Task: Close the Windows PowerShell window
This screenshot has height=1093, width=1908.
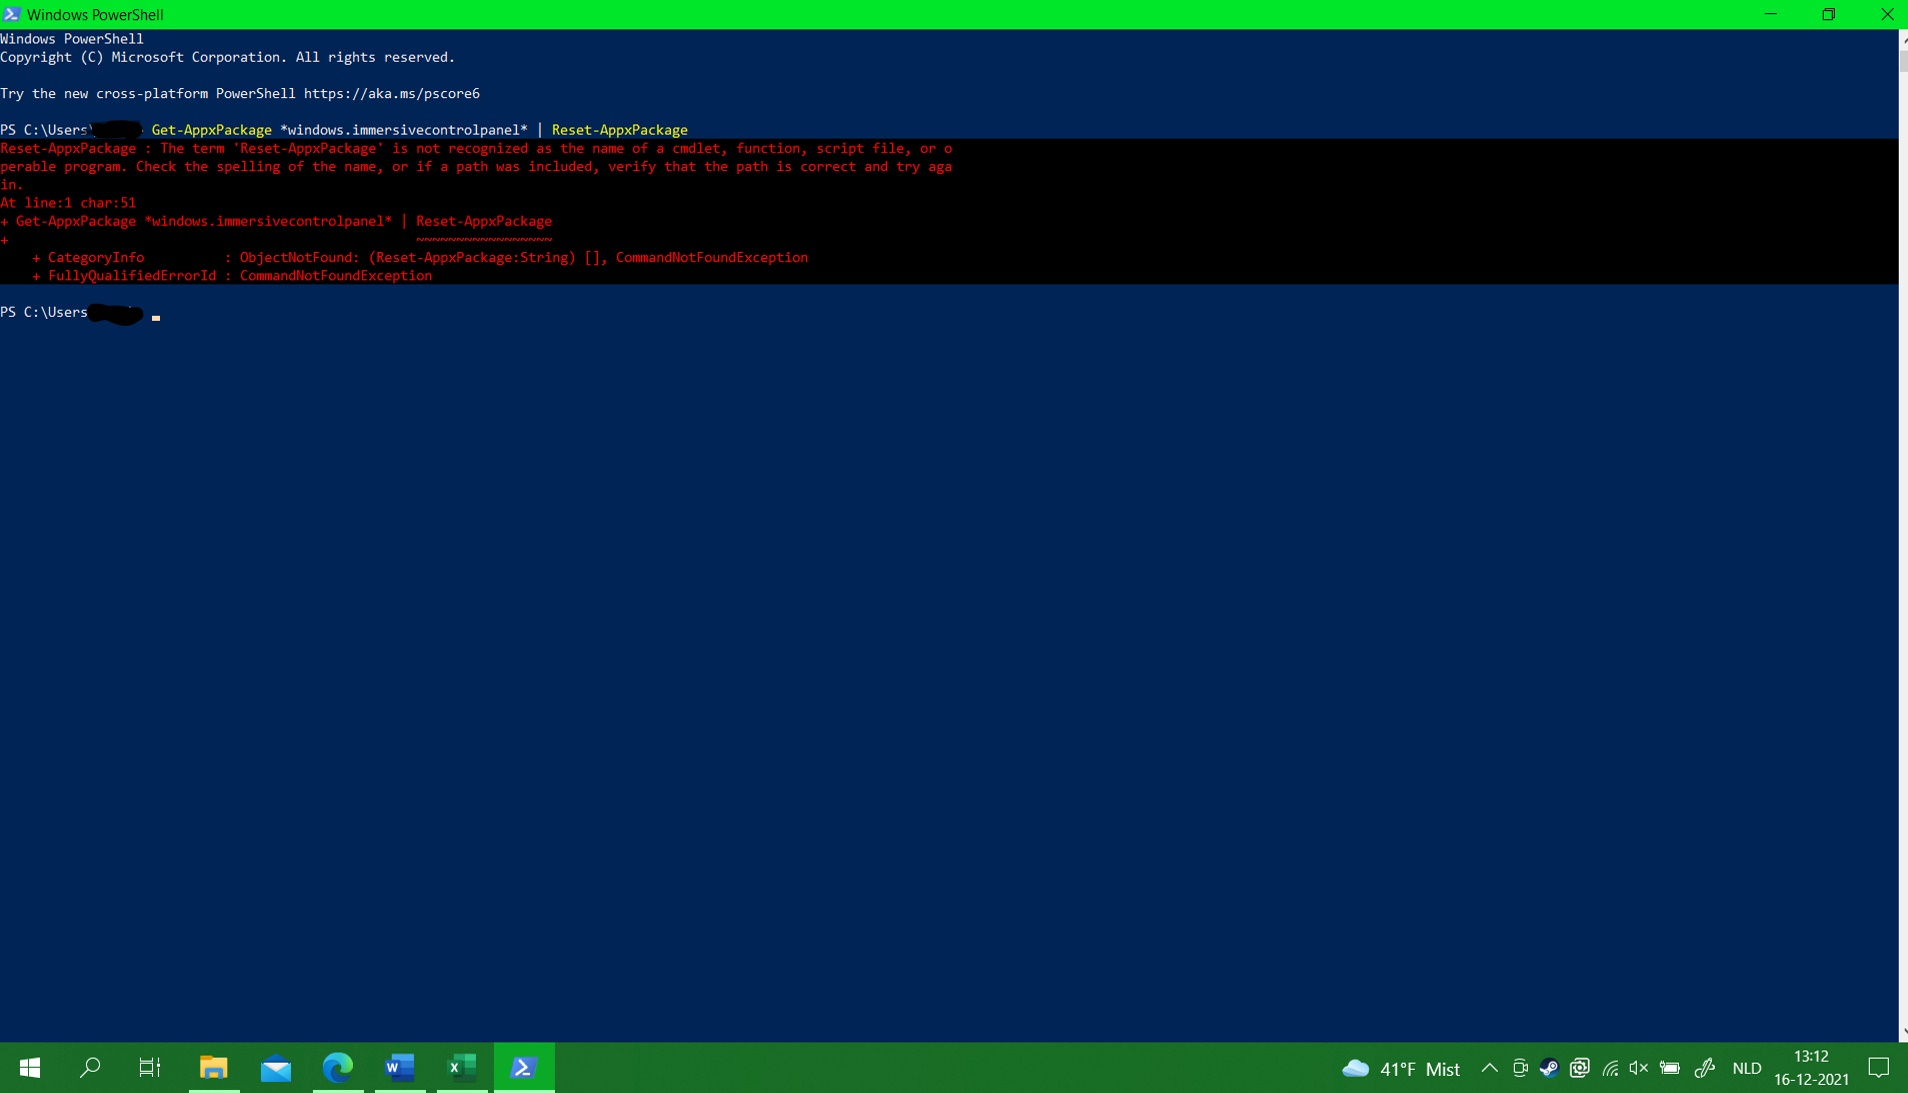Action: point(1887,14)
